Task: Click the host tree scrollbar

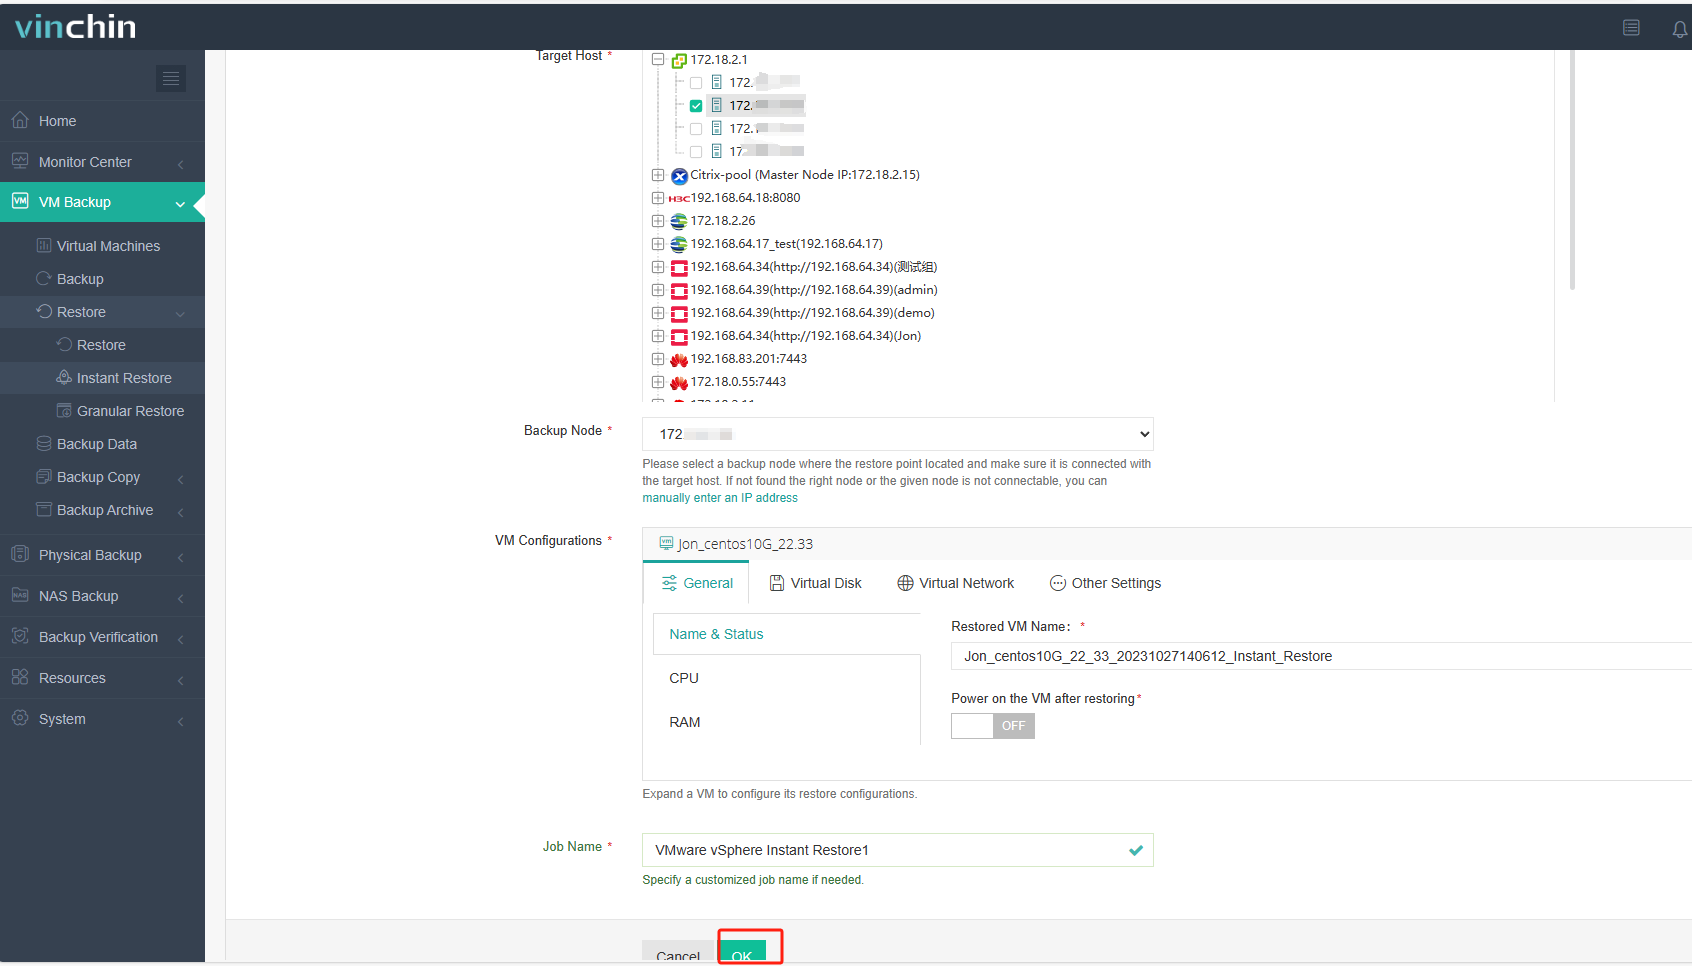Action: pyautogui.click(x=1572, y=170)
